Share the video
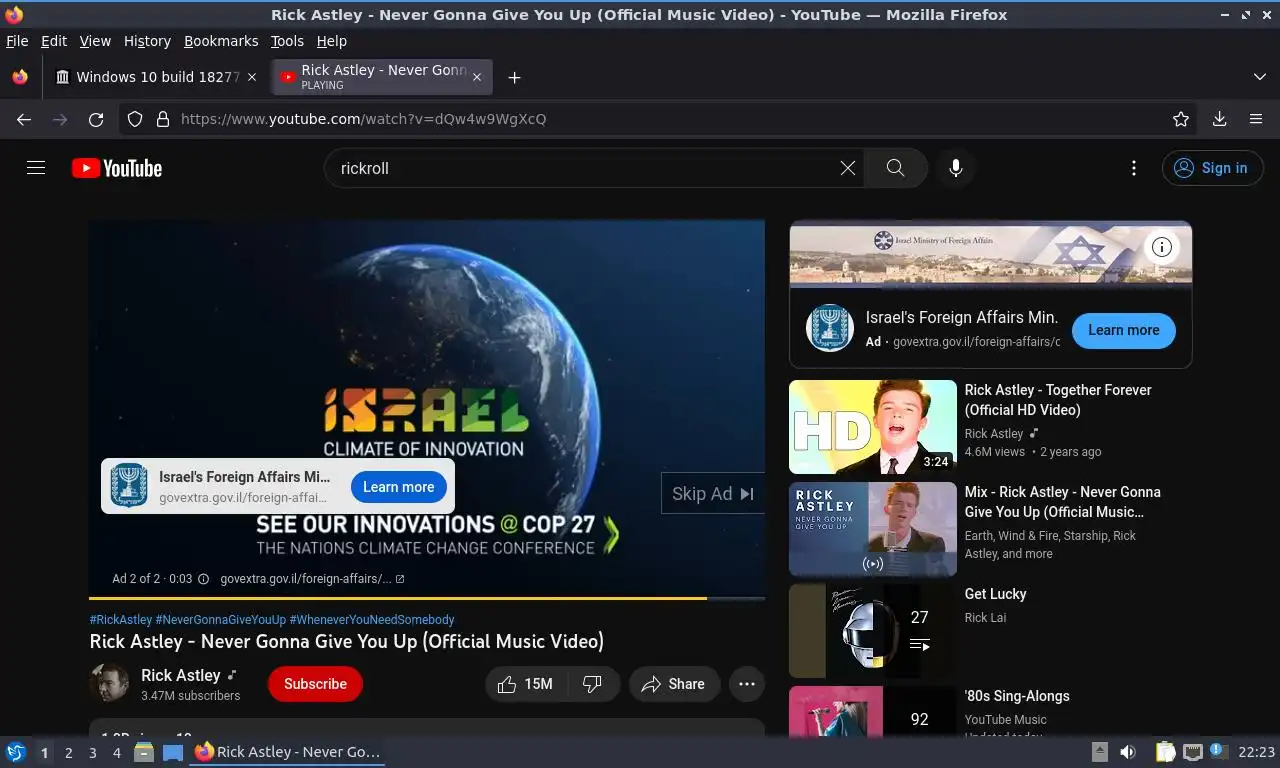This screenshot has width=1280, height=768. coord(674,684)
